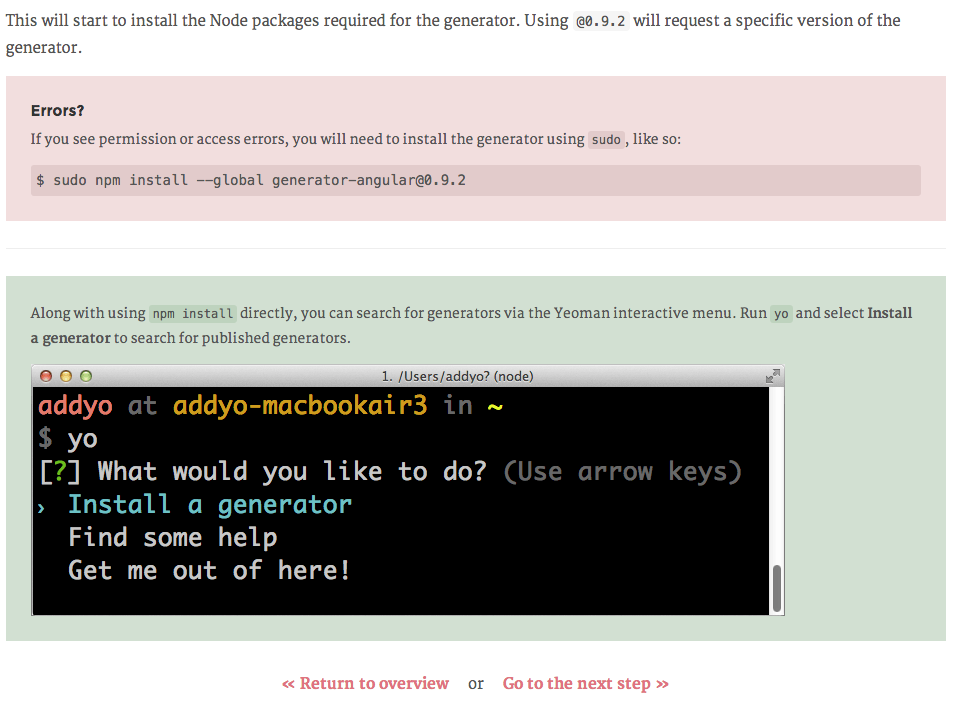Select the 'Find some help' terminal option
957x714 pixels.
[x=173, y=538]
